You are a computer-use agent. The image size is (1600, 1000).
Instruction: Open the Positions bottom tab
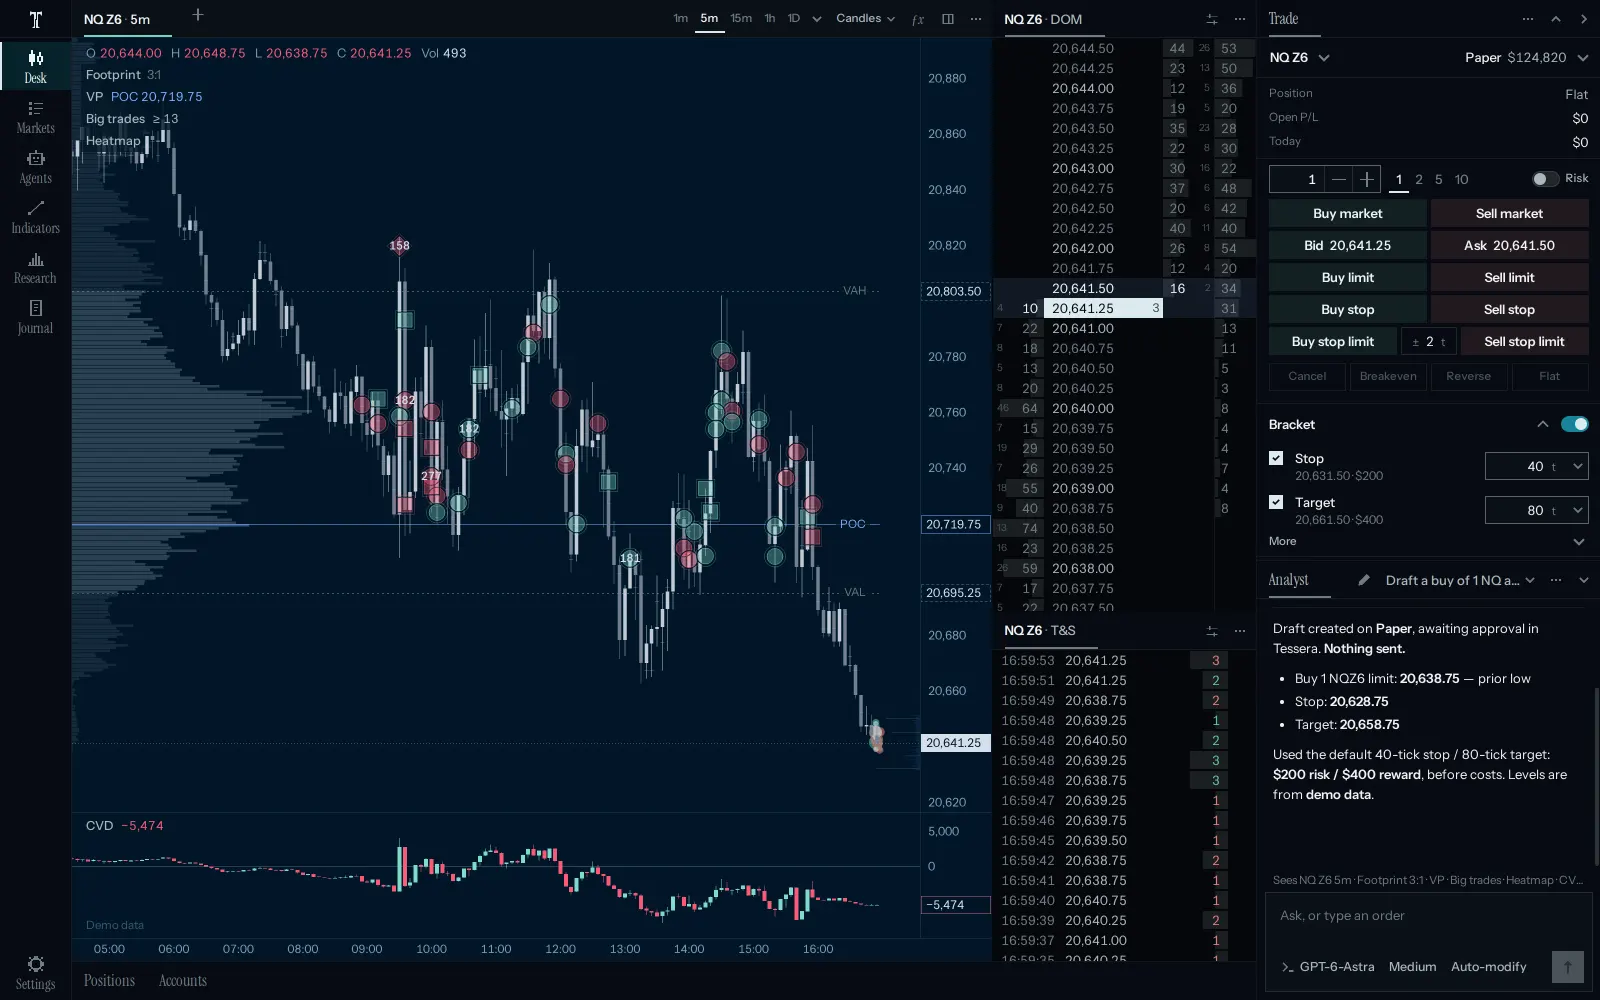[x=109, y=981]
